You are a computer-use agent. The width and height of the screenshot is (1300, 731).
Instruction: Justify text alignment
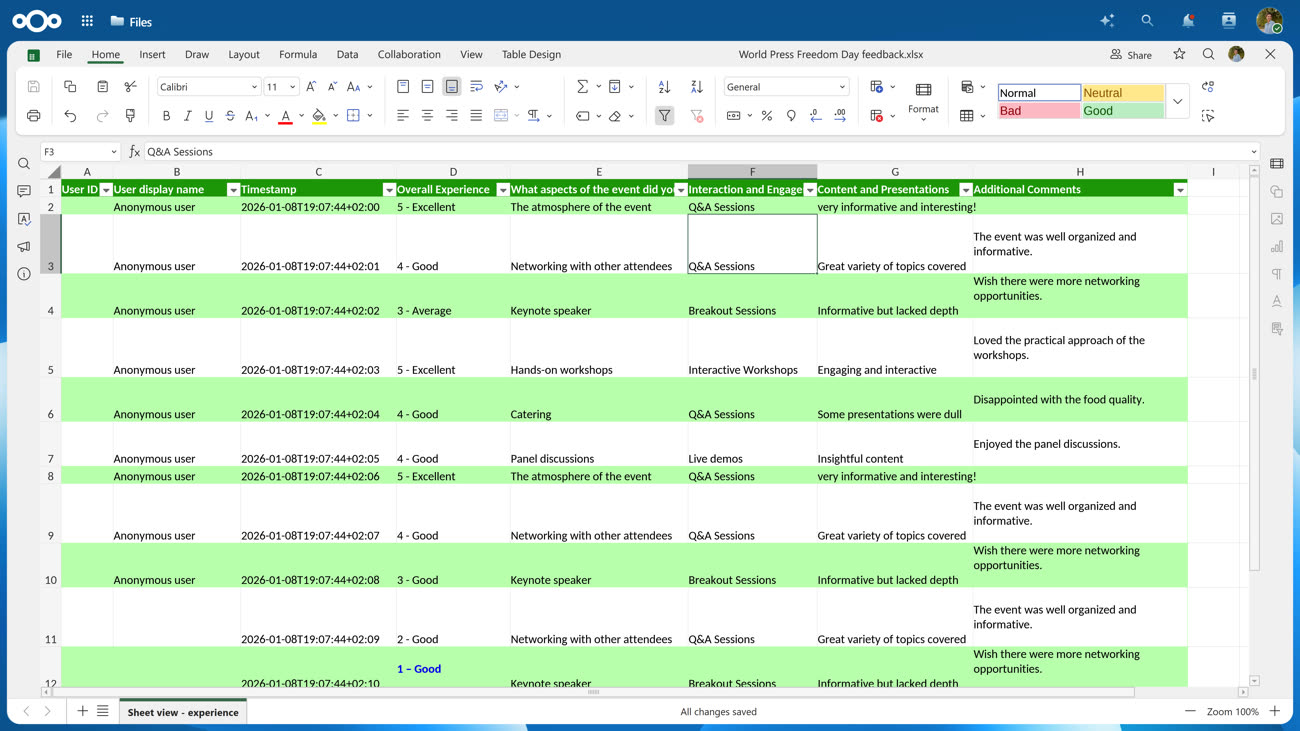click(476, 116)
